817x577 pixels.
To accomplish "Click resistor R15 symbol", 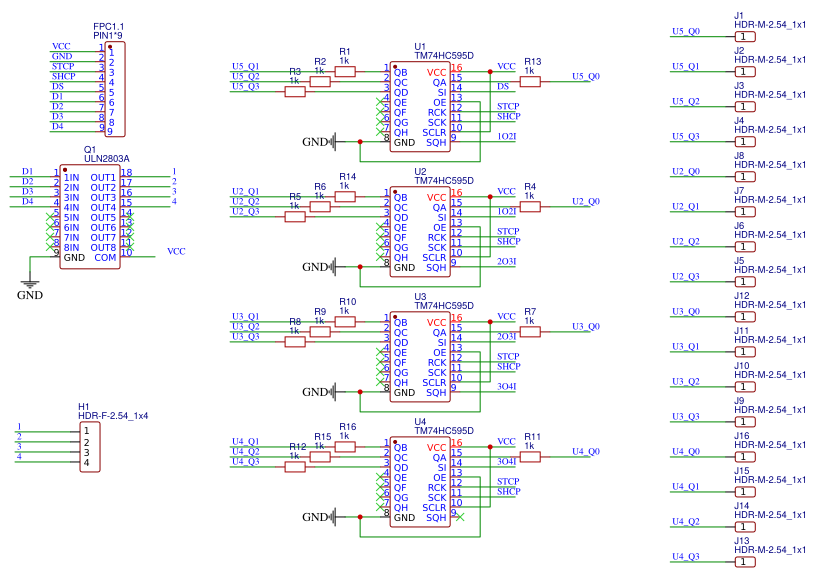I will pyautogui.click(x=320, y=457).
